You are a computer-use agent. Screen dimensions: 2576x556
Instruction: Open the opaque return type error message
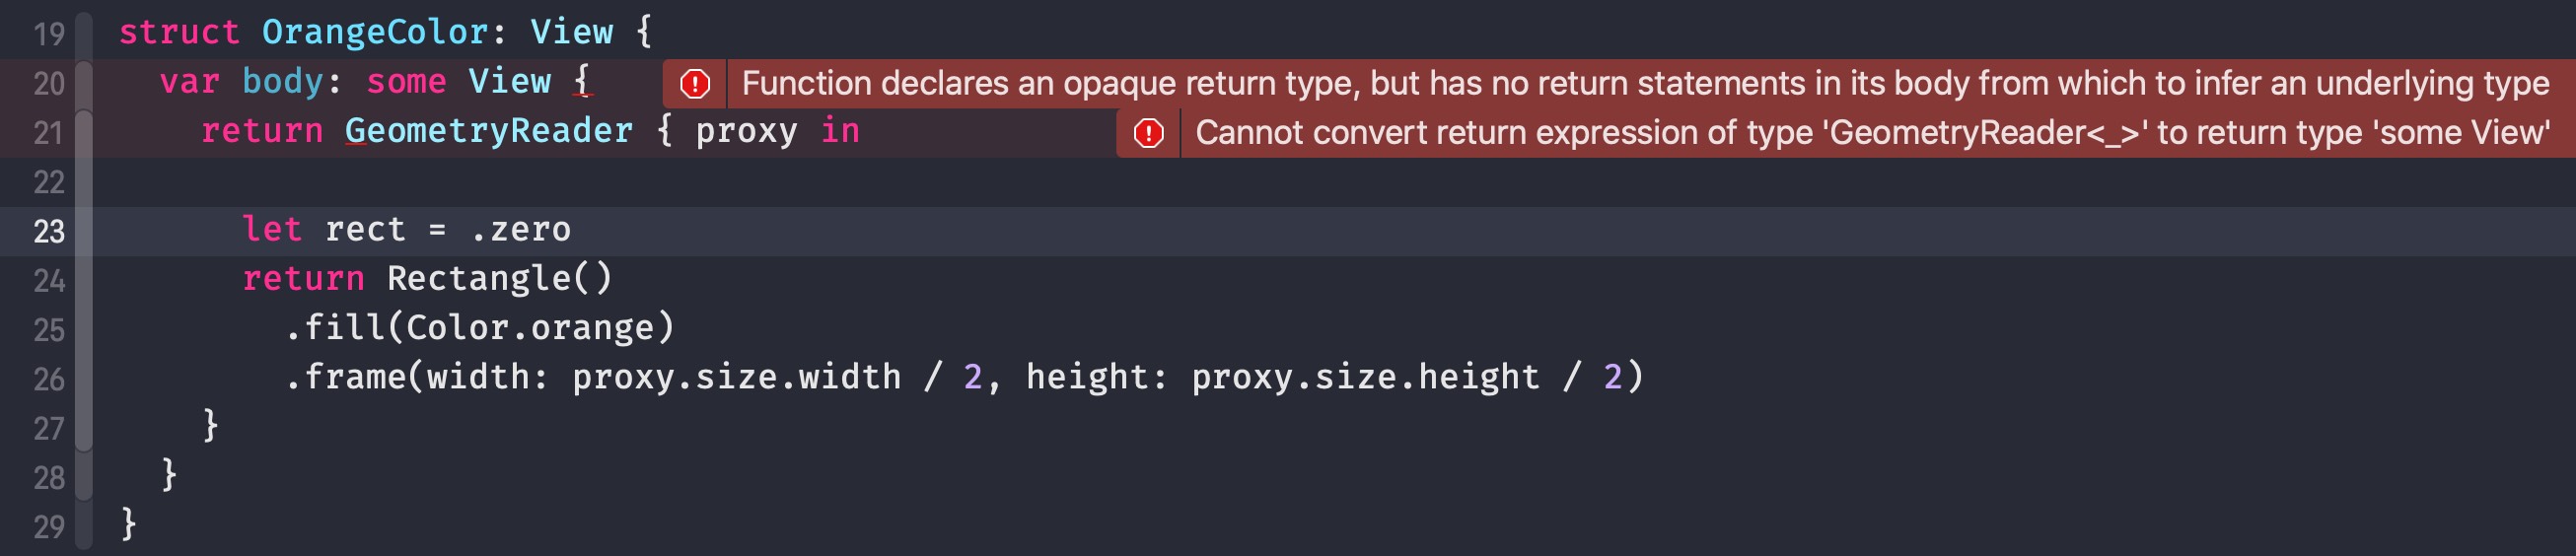point(1645,83)
